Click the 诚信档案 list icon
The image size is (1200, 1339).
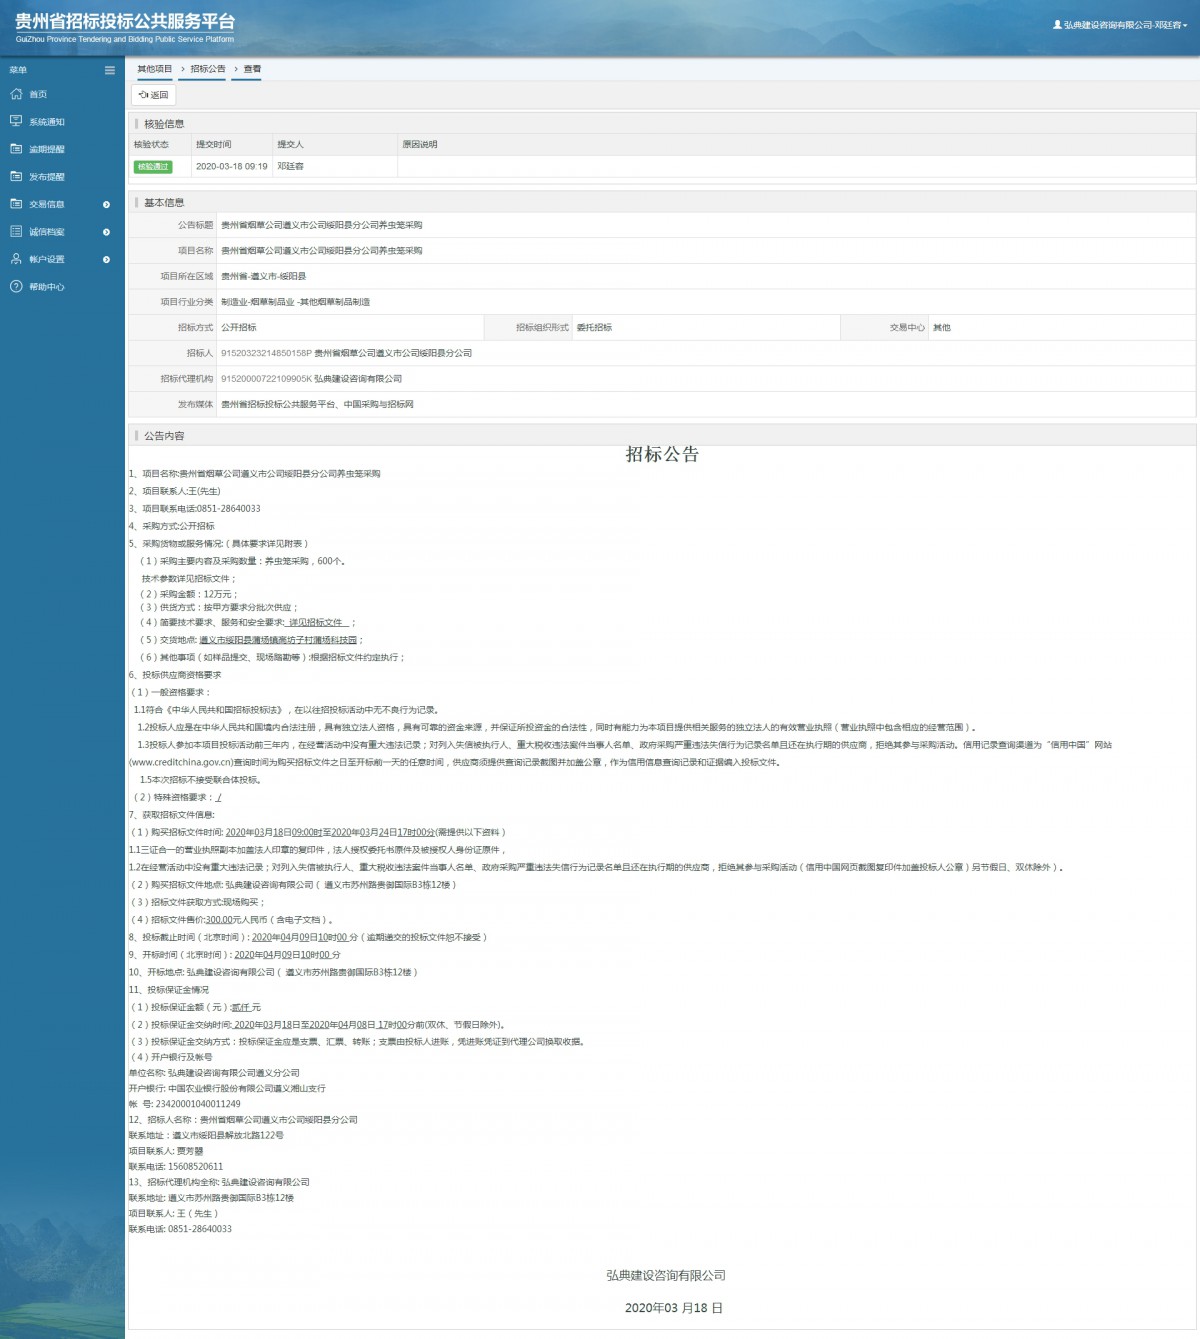click(x=16, y=231)
